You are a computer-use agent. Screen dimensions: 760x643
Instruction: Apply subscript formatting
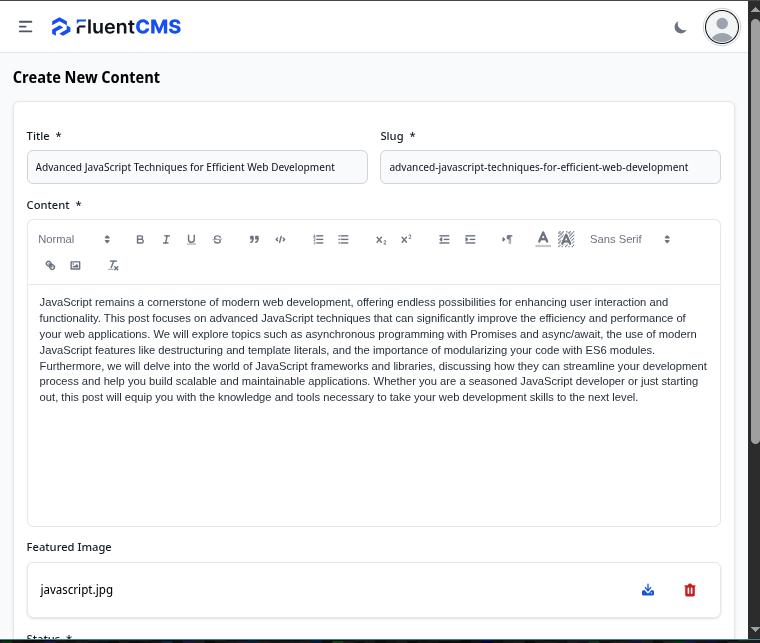point(381,239)
